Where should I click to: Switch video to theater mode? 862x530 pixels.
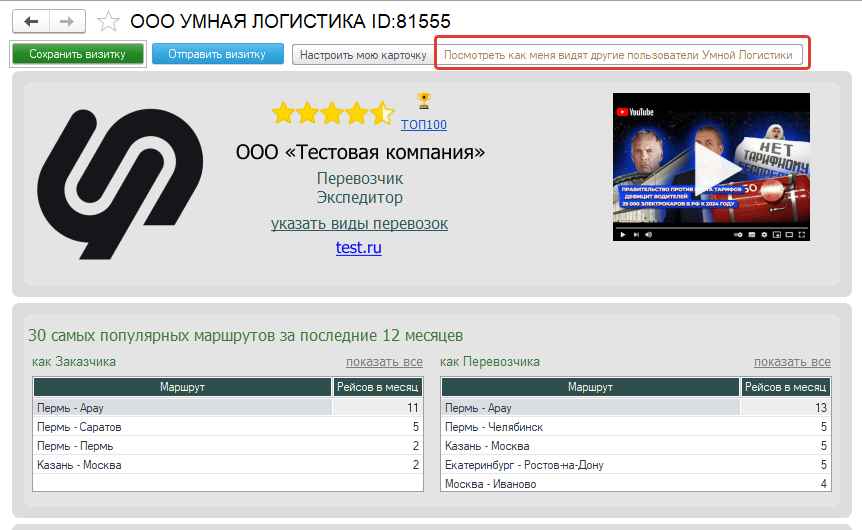click(789, 235)
